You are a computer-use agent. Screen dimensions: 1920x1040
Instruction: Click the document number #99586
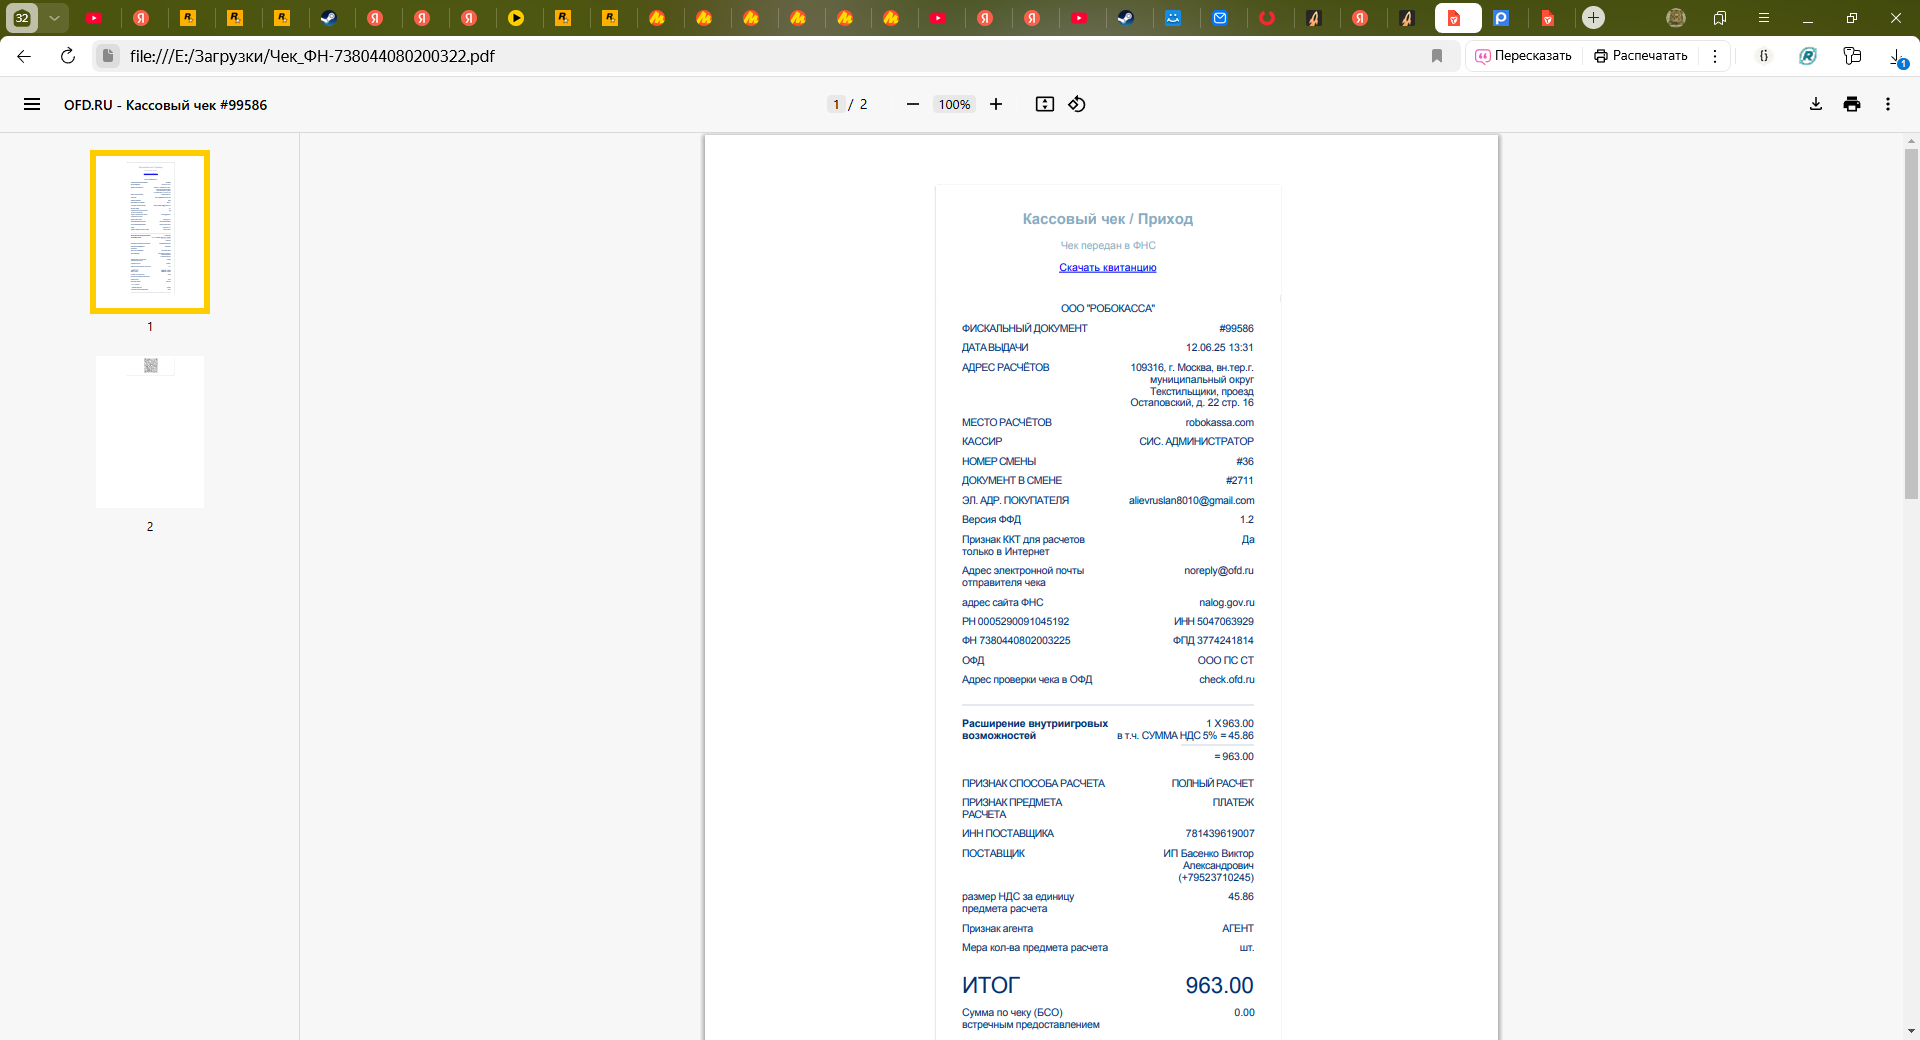click(1236, 329)
